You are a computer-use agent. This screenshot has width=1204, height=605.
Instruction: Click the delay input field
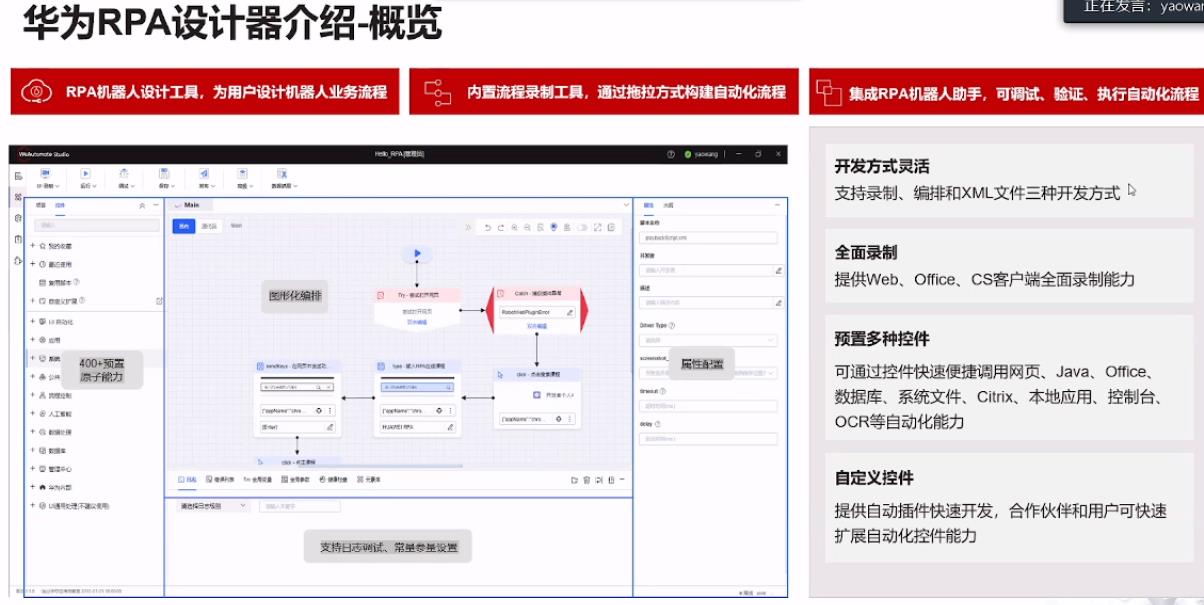708,439
